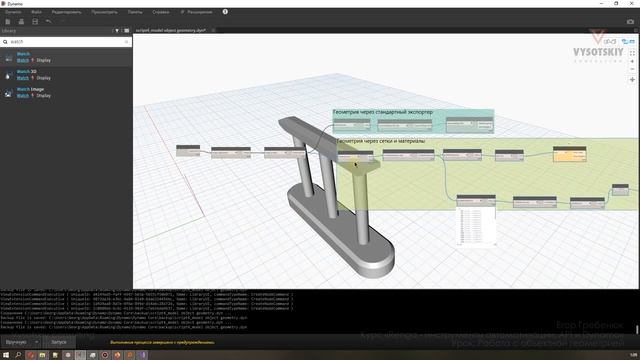Open the Редактировать menu
Screen dimensions: 640x360
(x=67, y=12)
